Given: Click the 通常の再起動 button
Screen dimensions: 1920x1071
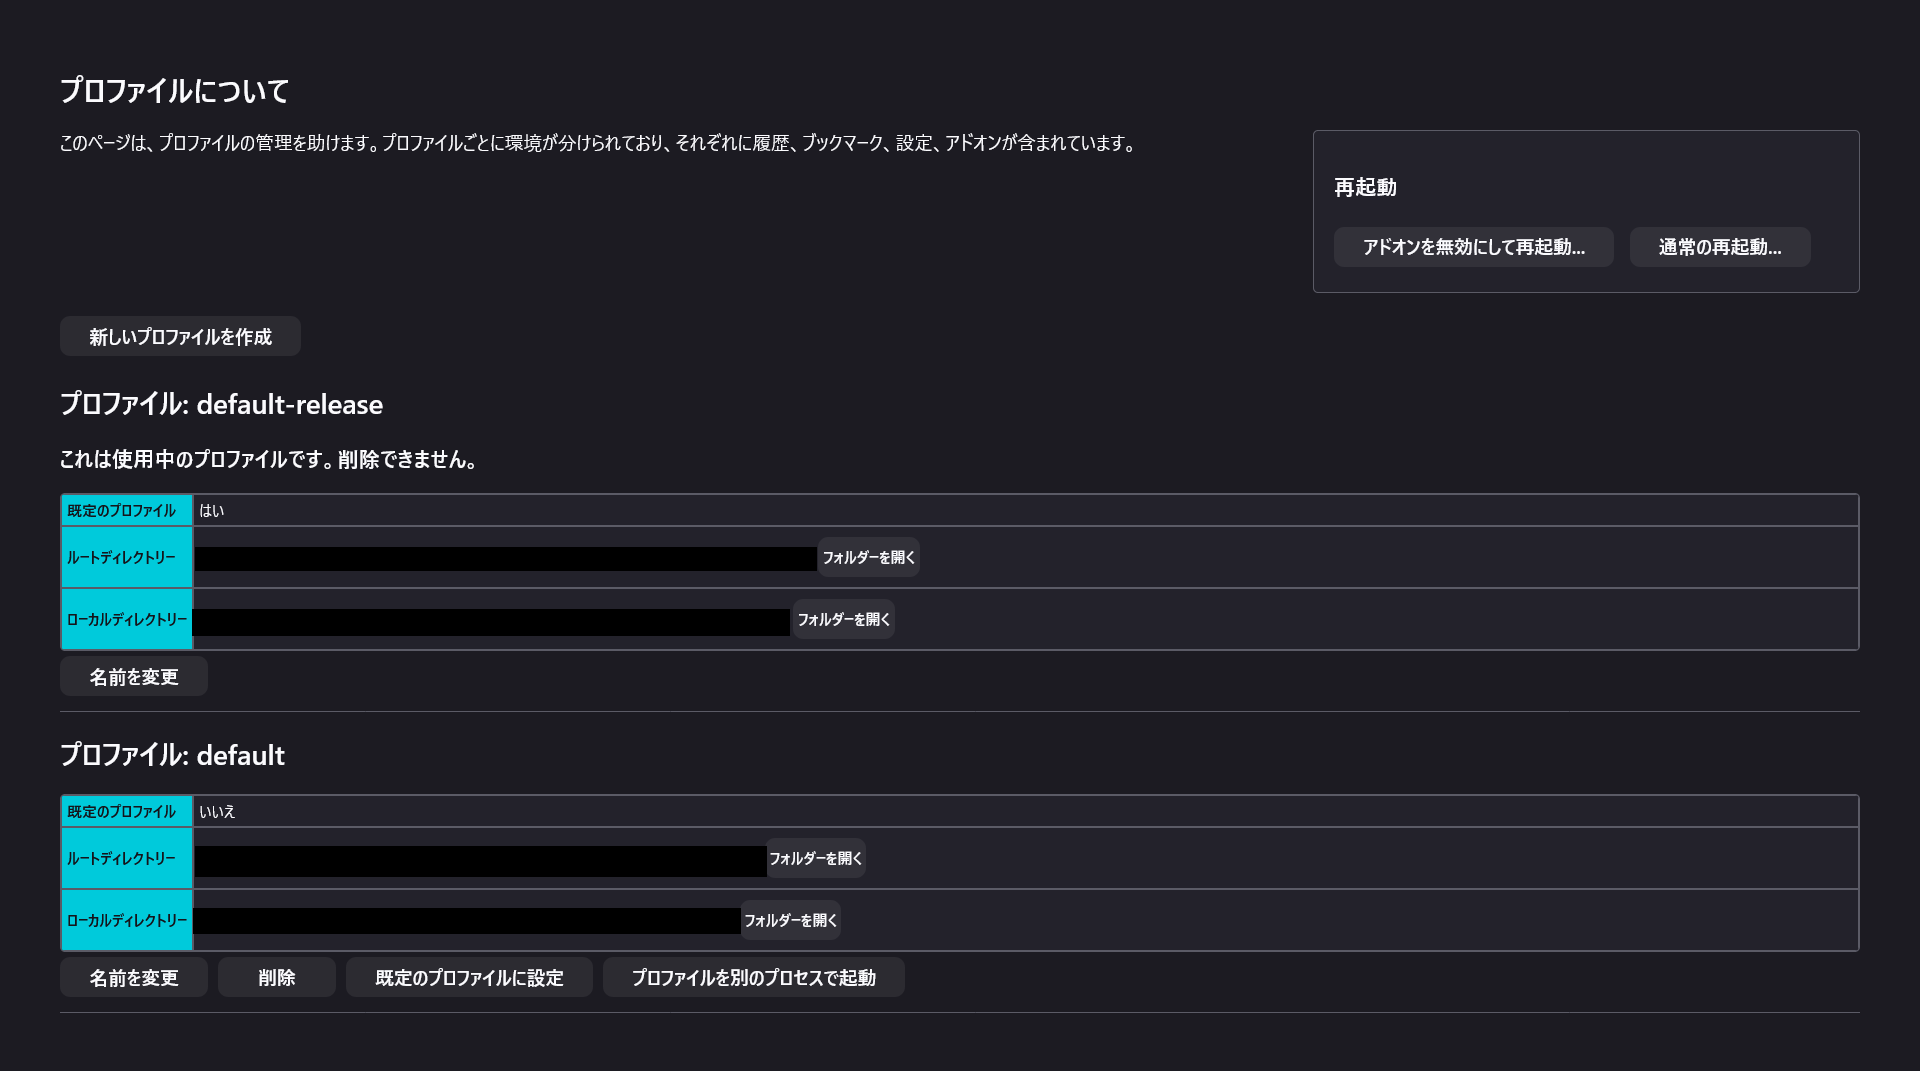Looking at the screenshot, I should pos(1719,247).
